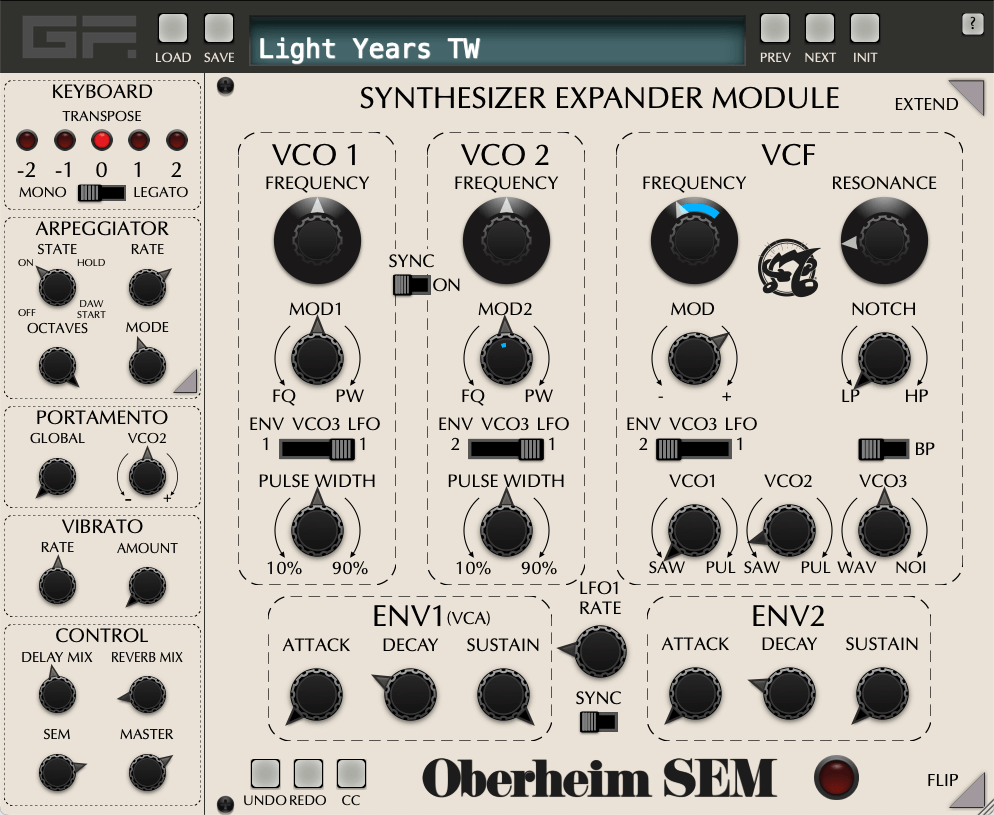This screenshot has height=815, width=994.
Task: Click the VCO 2 FREQUENCY knob
Action: [506, 240]
